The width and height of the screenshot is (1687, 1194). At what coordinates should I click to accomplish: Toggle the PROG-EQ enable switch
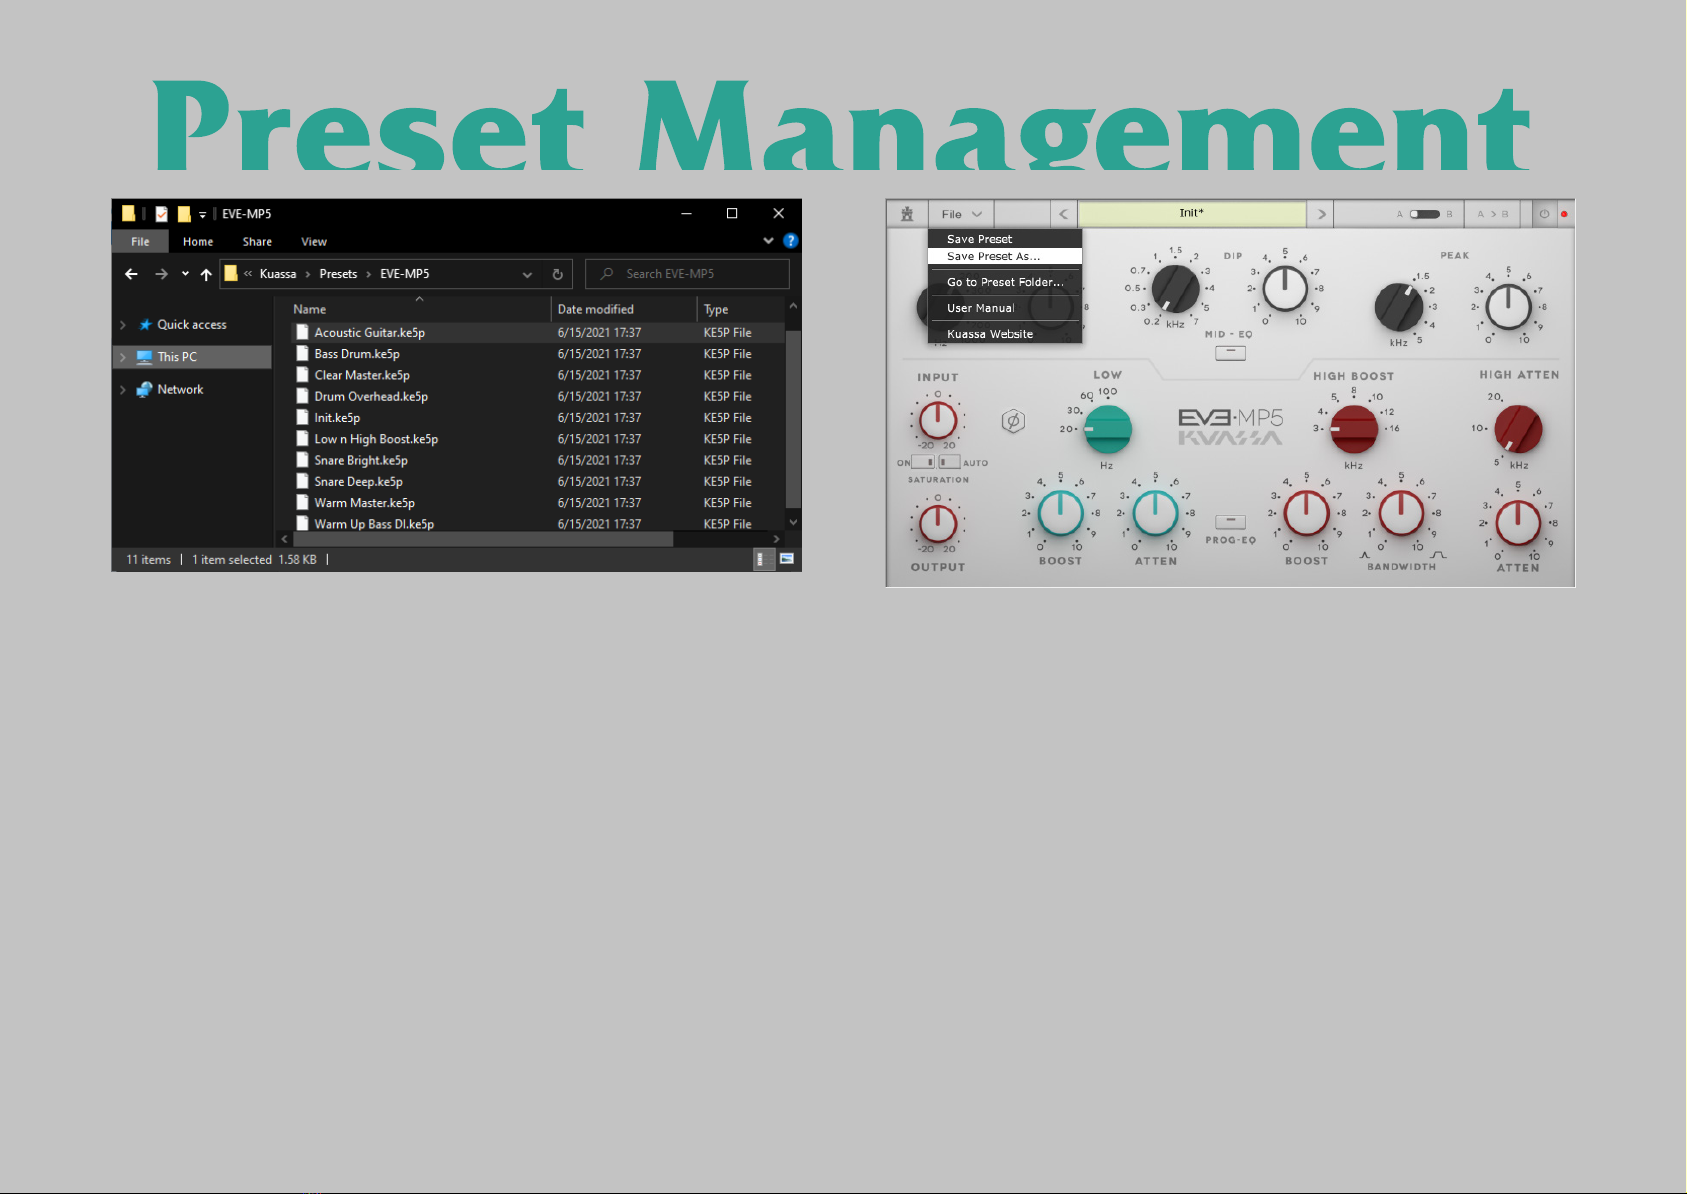coord(1230,521)
